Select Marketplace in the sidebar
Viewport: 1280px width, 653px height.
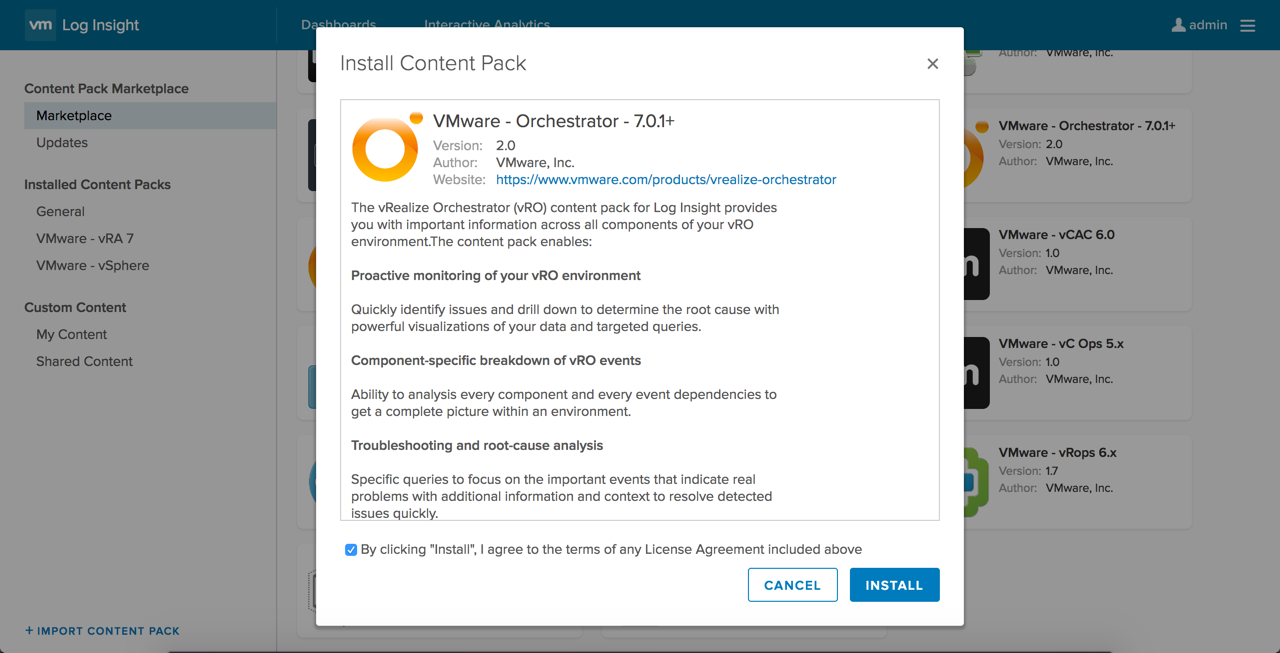(74, 116)
